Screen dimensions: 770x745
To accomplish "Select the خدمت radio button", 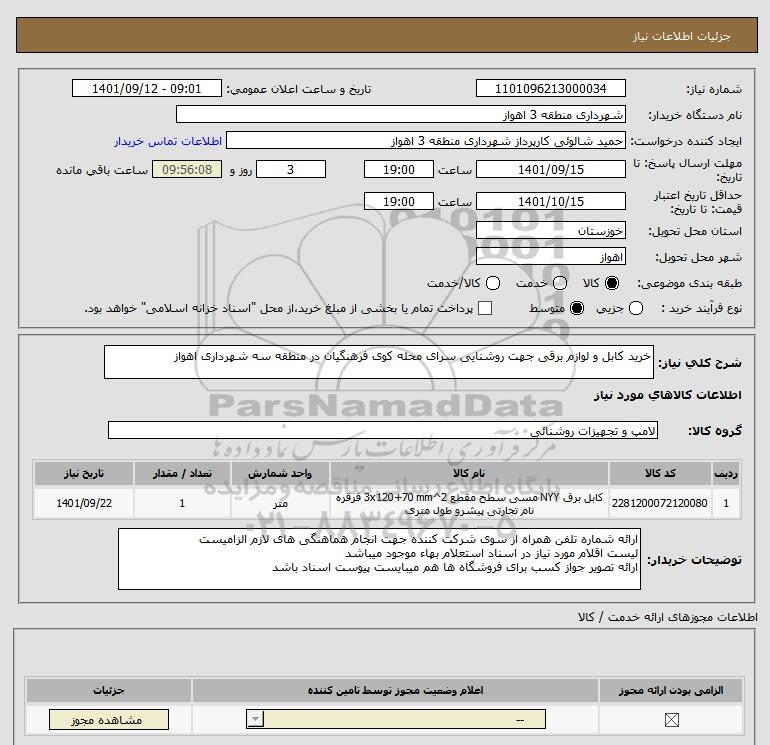I will [560, 283].
